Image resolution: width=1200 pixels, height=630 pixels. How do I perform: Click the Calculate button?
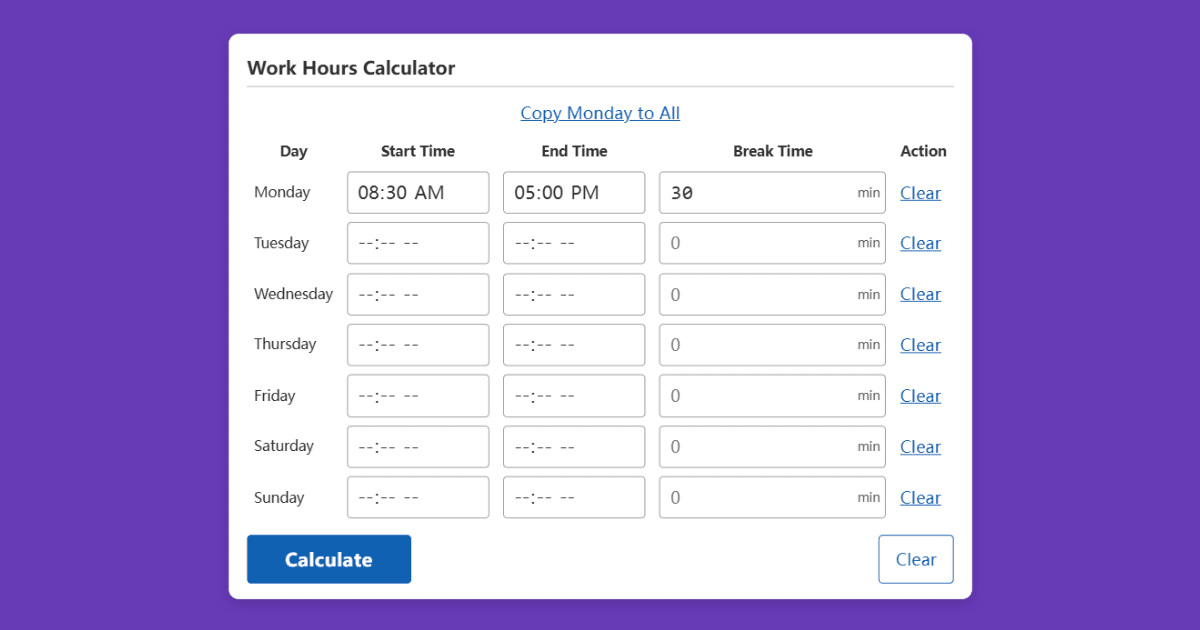tap(329, 559)
